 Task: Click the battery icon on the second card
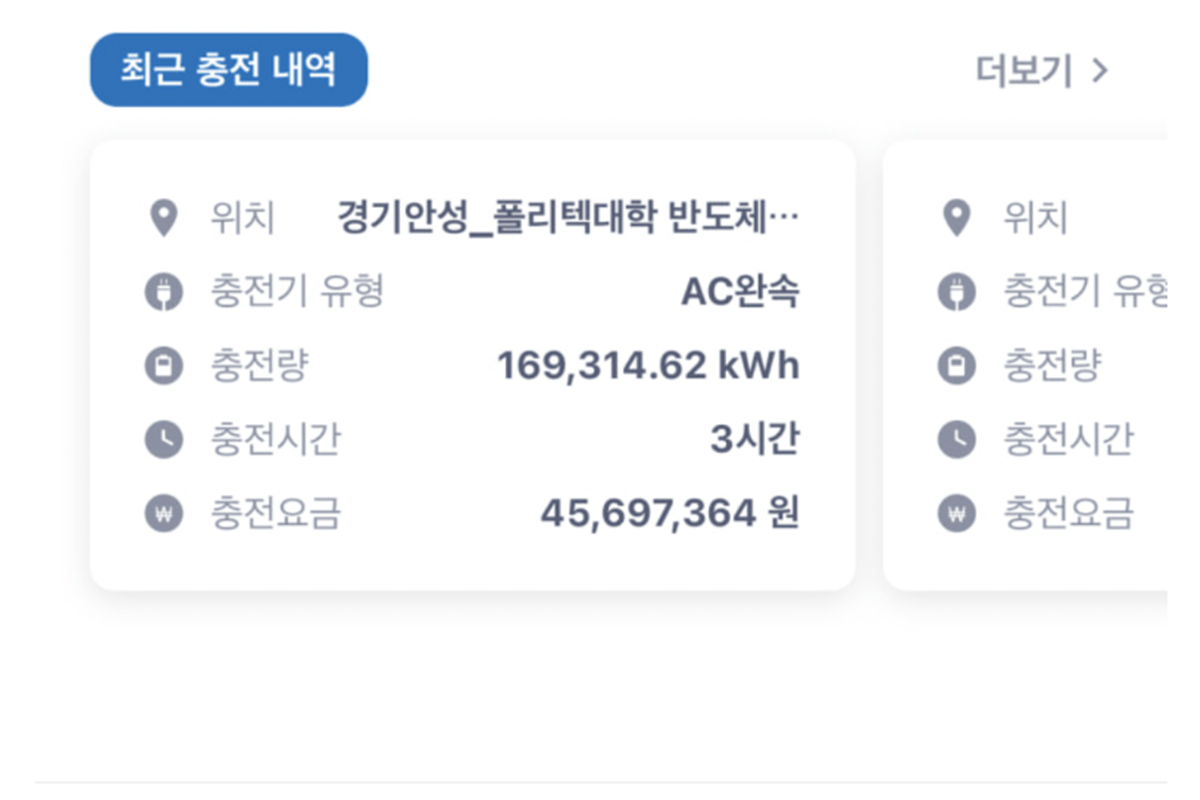point(955,366)
